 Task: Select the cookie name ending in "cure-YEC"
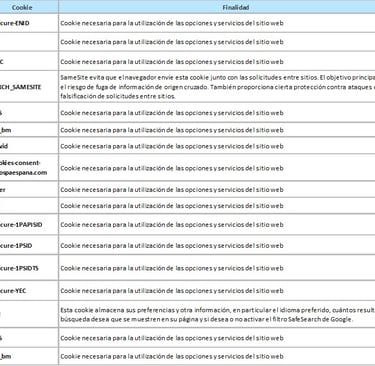pos(13,291)
